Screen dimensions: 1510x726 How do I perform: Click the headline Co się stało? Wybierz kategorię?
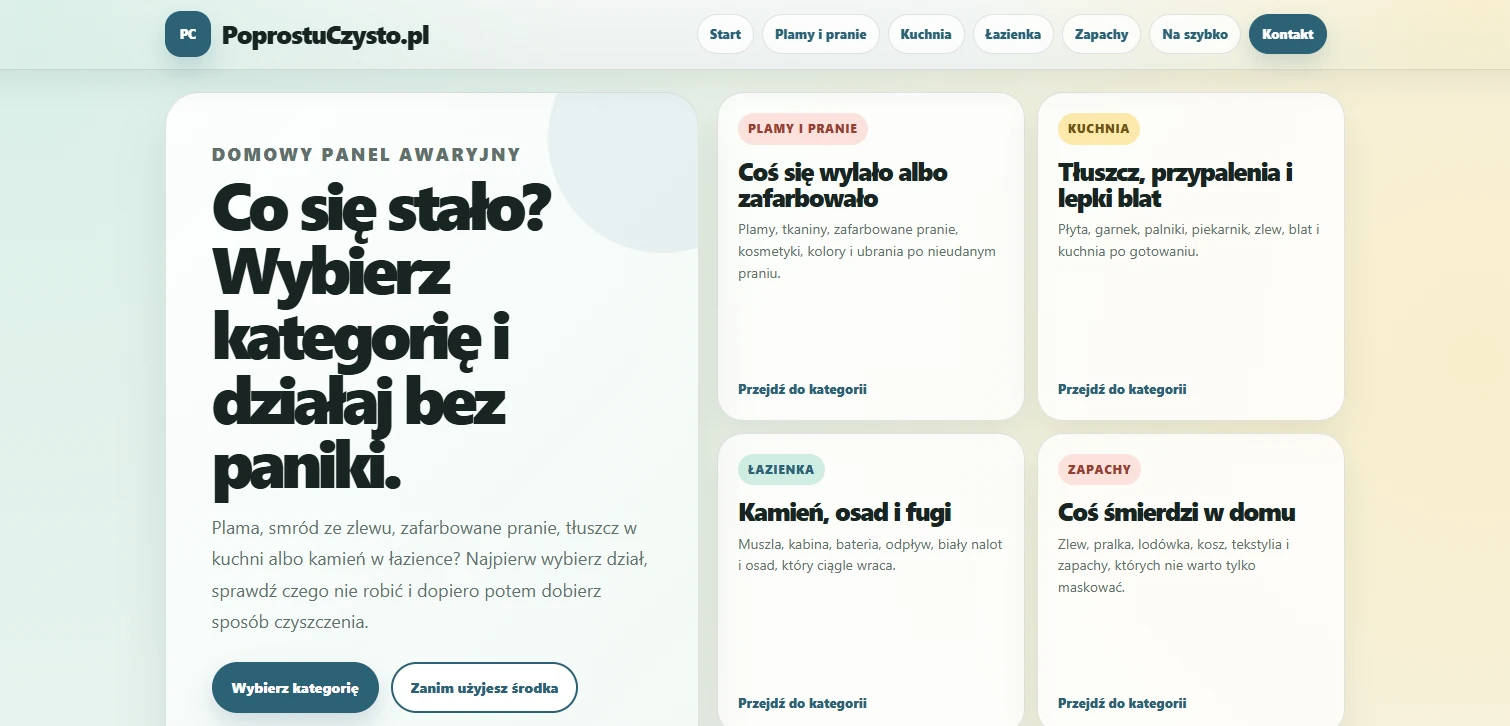(x=381, y=341)
